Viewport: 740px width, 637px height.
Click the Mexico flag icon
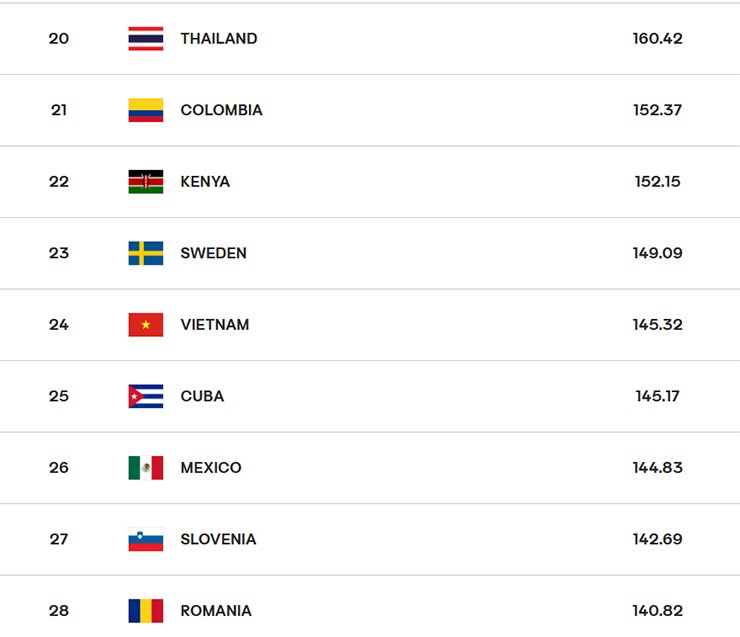146,468
